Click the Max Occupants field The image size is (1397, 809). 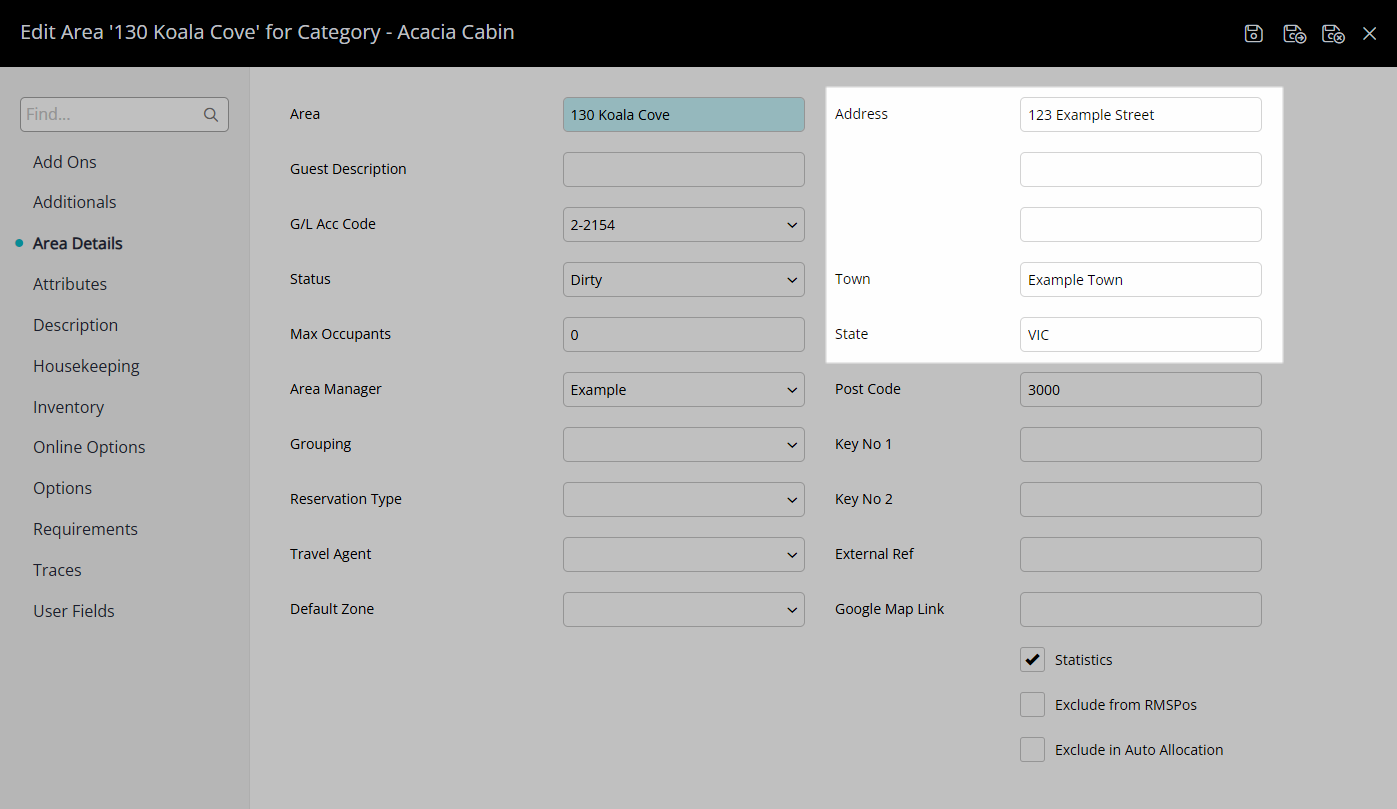pos(684,335)
